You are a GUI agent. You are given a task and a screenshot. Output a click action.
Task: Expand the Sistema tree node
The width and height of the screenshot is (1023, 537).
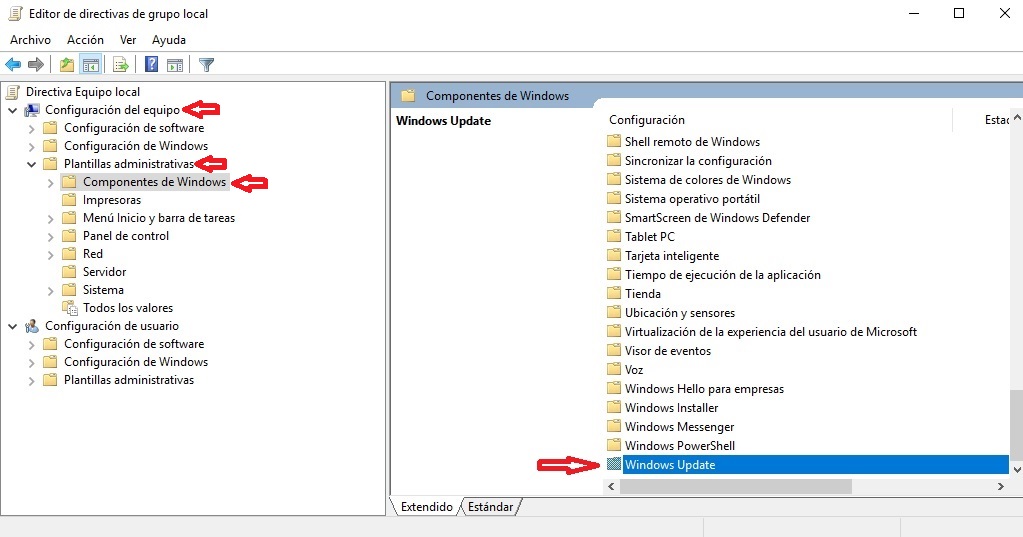tap(50, 290)
